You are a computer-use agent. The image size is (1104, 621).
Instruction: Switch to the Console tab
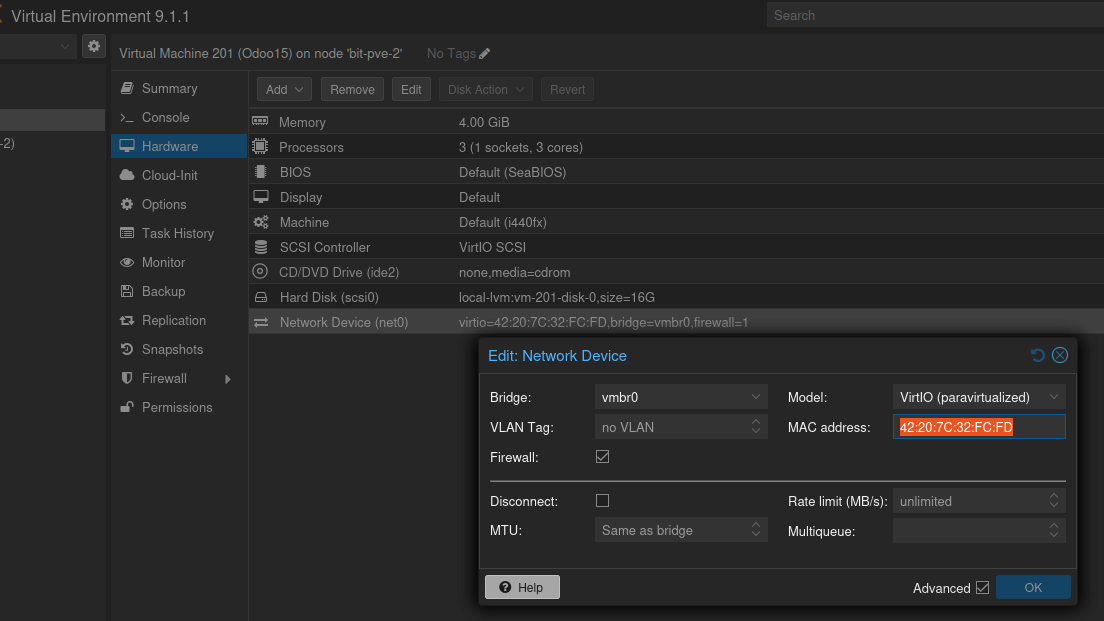(165, 117)
